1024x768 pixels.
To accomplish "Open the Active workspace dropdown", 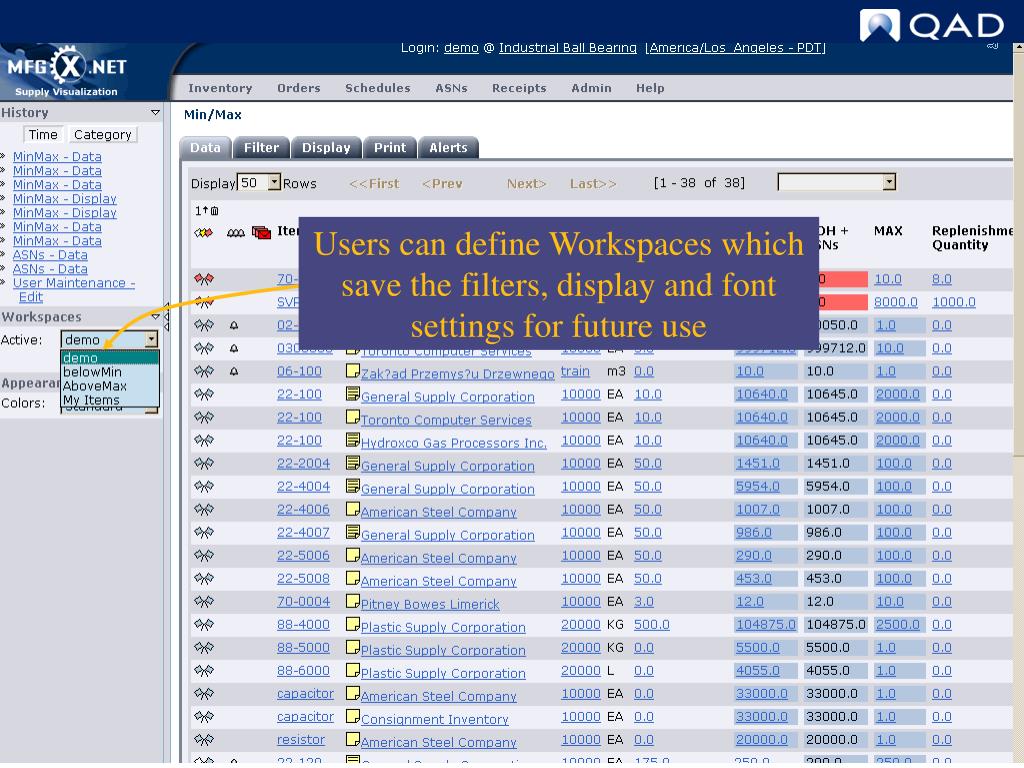I will (110, 340).
